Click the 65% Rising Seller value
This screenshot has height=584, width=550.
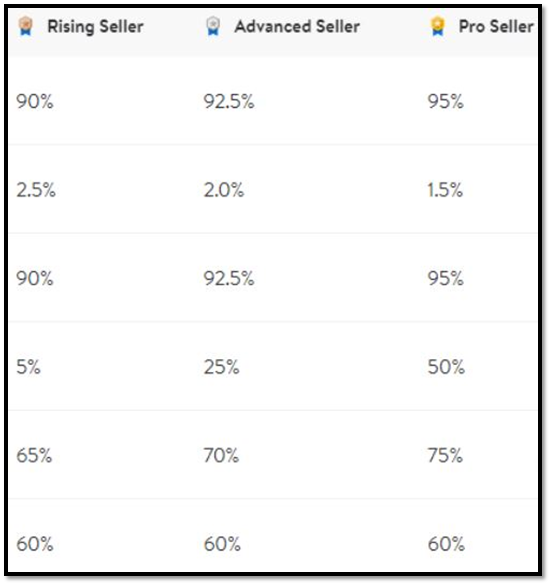[x=34, y=456]
